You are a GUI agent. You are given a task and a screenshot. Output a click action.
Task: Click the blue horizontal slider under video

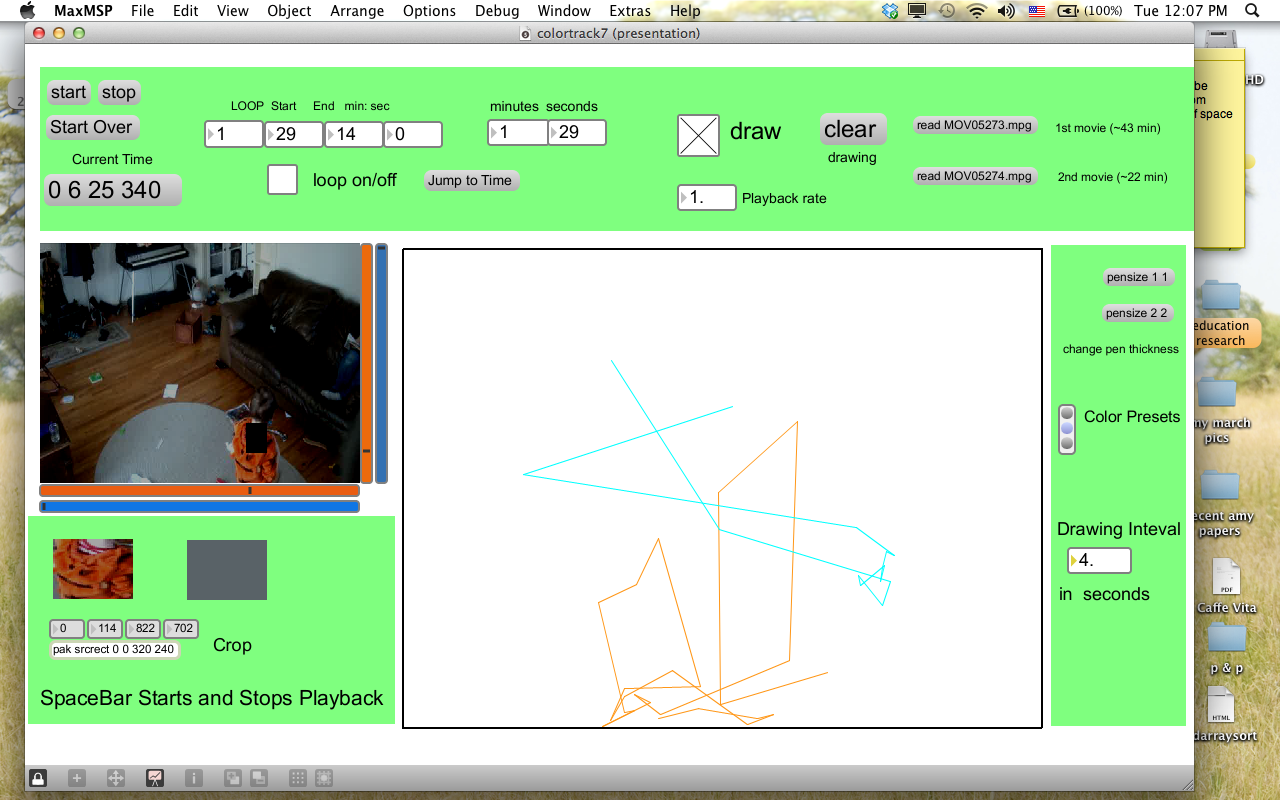199,507
